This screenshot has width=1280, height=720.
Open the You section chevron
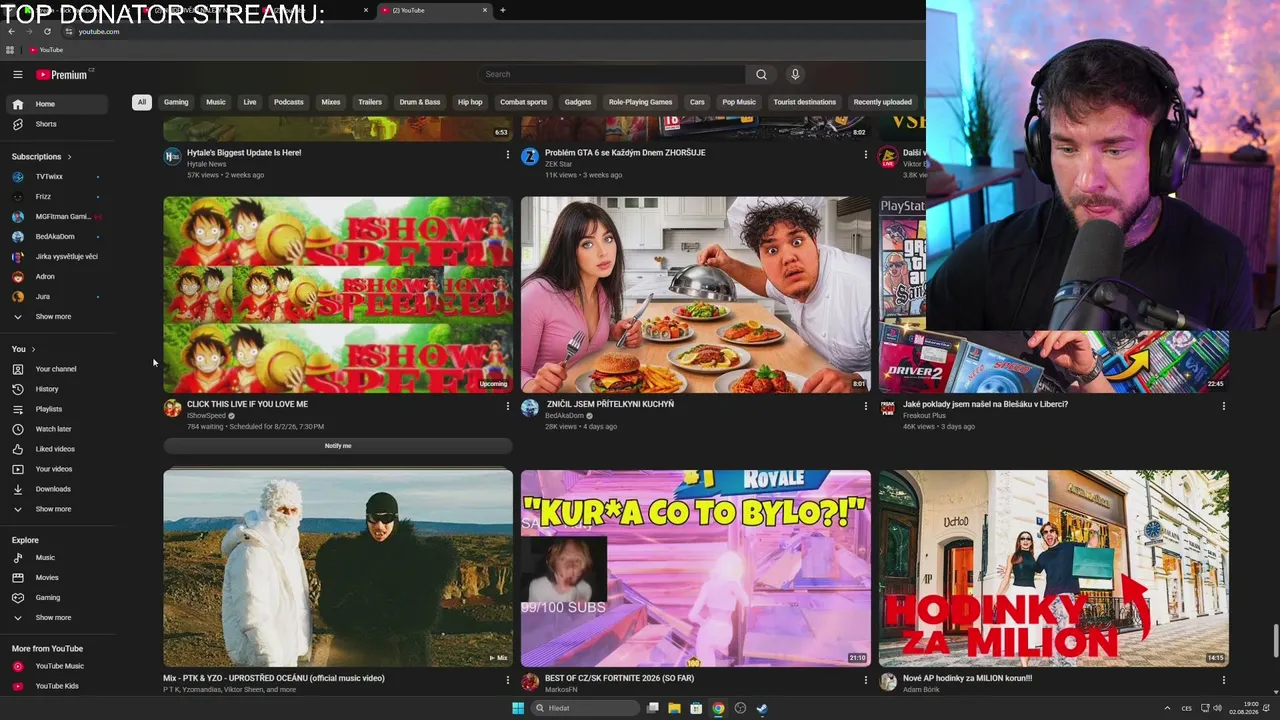tap(33, 349)
